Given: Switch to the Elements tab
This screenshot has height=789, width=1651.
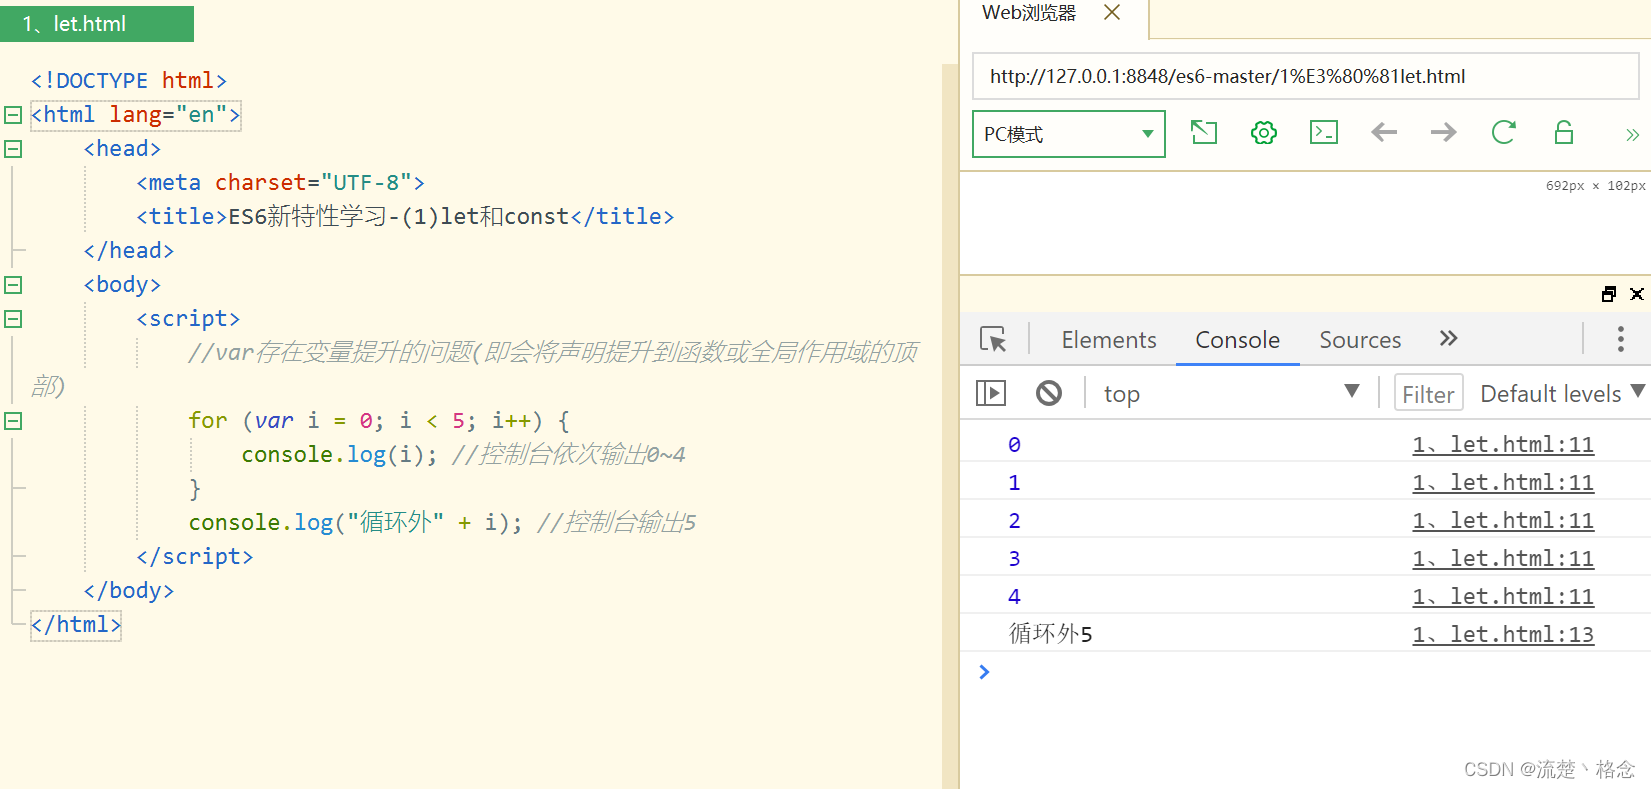Looking at the screenshot, I should click(1109, 340).
